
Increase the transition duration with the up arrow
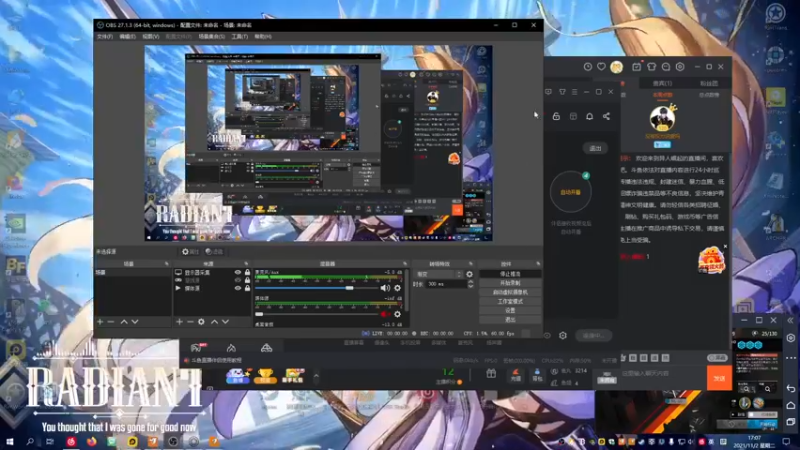[x=470, y=282]
